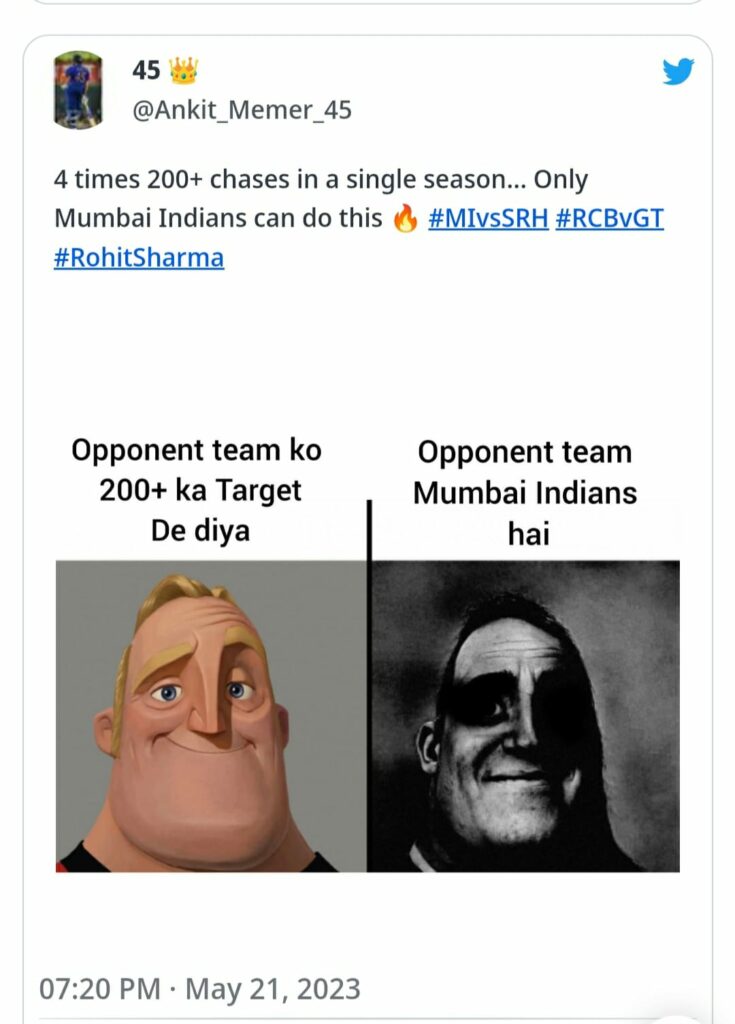735x1024 pixels.
Task: Click the Twitter bird logo
Action: (x=677, y=71)
